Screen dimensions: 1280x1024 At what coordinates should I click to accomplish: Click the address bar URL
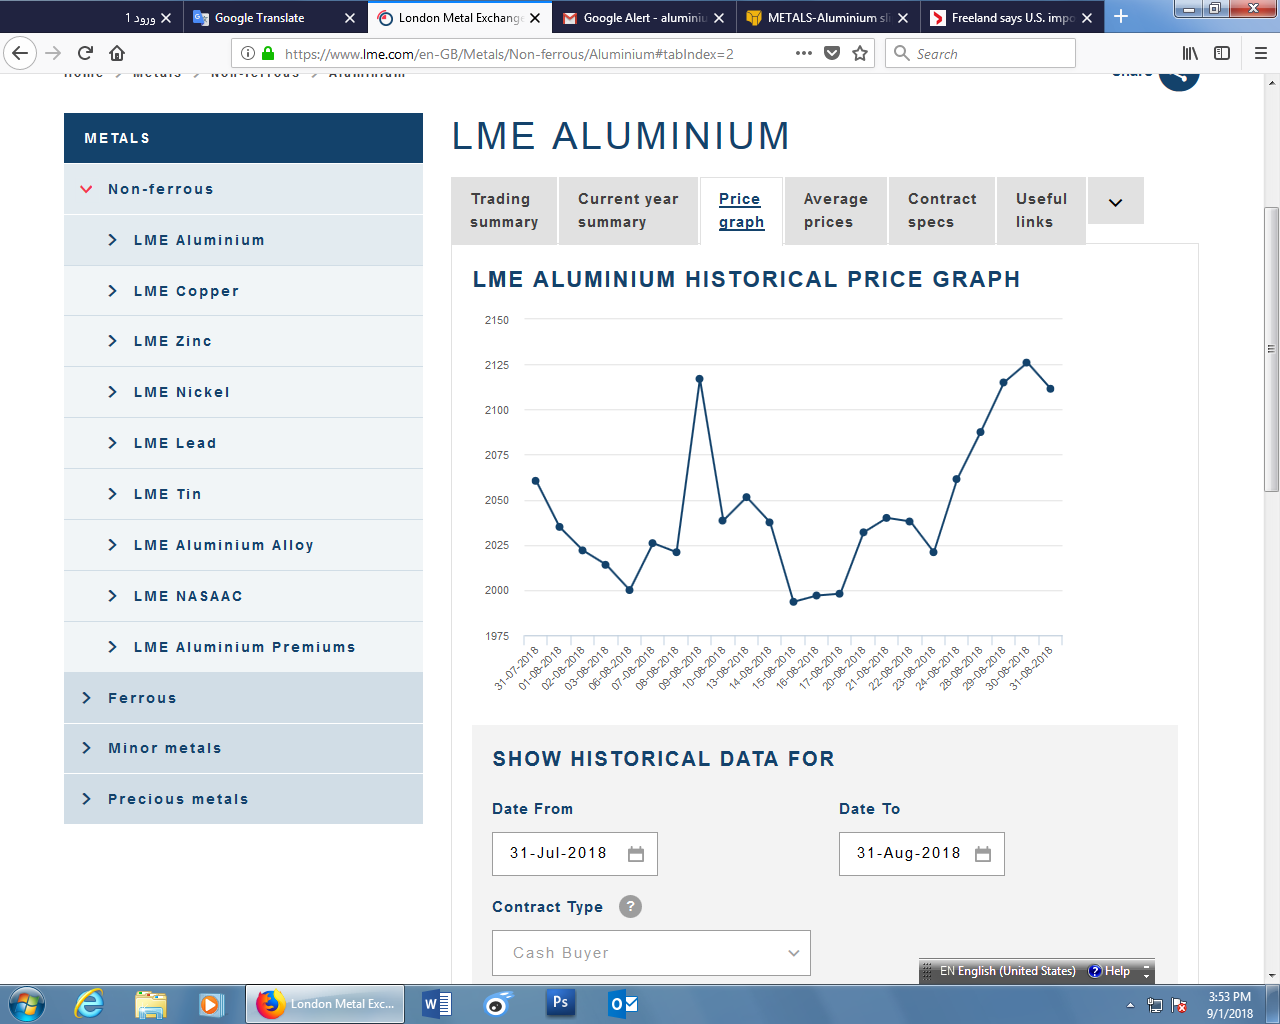coord(509,54)
